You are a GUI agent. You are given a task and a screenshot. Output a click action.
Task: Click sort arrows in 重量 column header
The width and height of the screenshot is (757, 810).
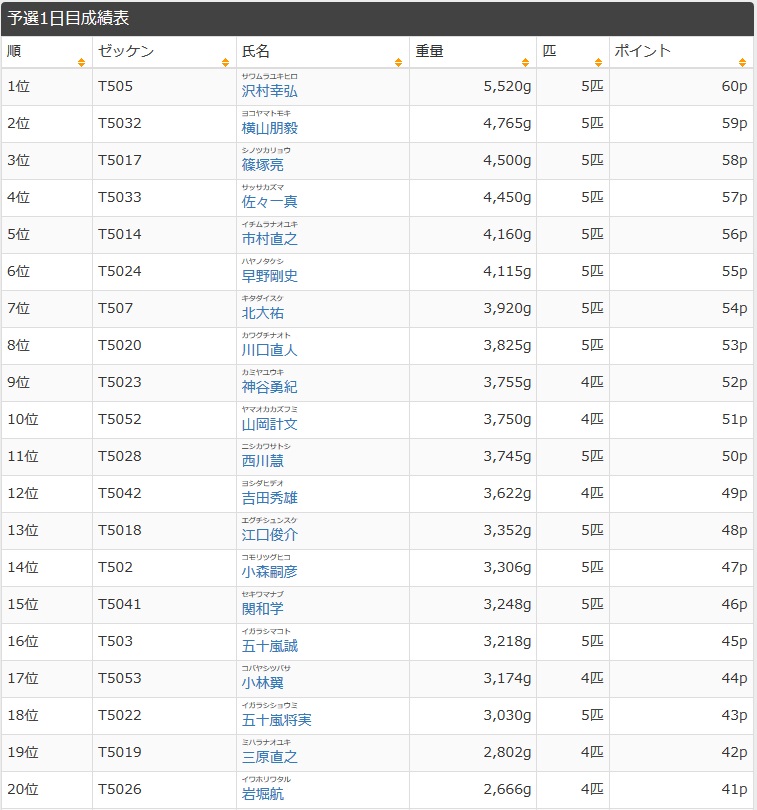pos(526,63)
